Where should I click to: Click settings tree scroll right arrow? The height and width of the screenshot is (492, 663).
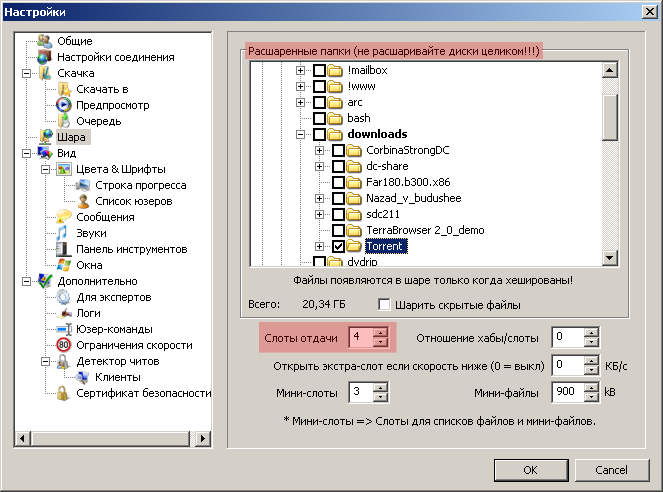coord(203,438)
